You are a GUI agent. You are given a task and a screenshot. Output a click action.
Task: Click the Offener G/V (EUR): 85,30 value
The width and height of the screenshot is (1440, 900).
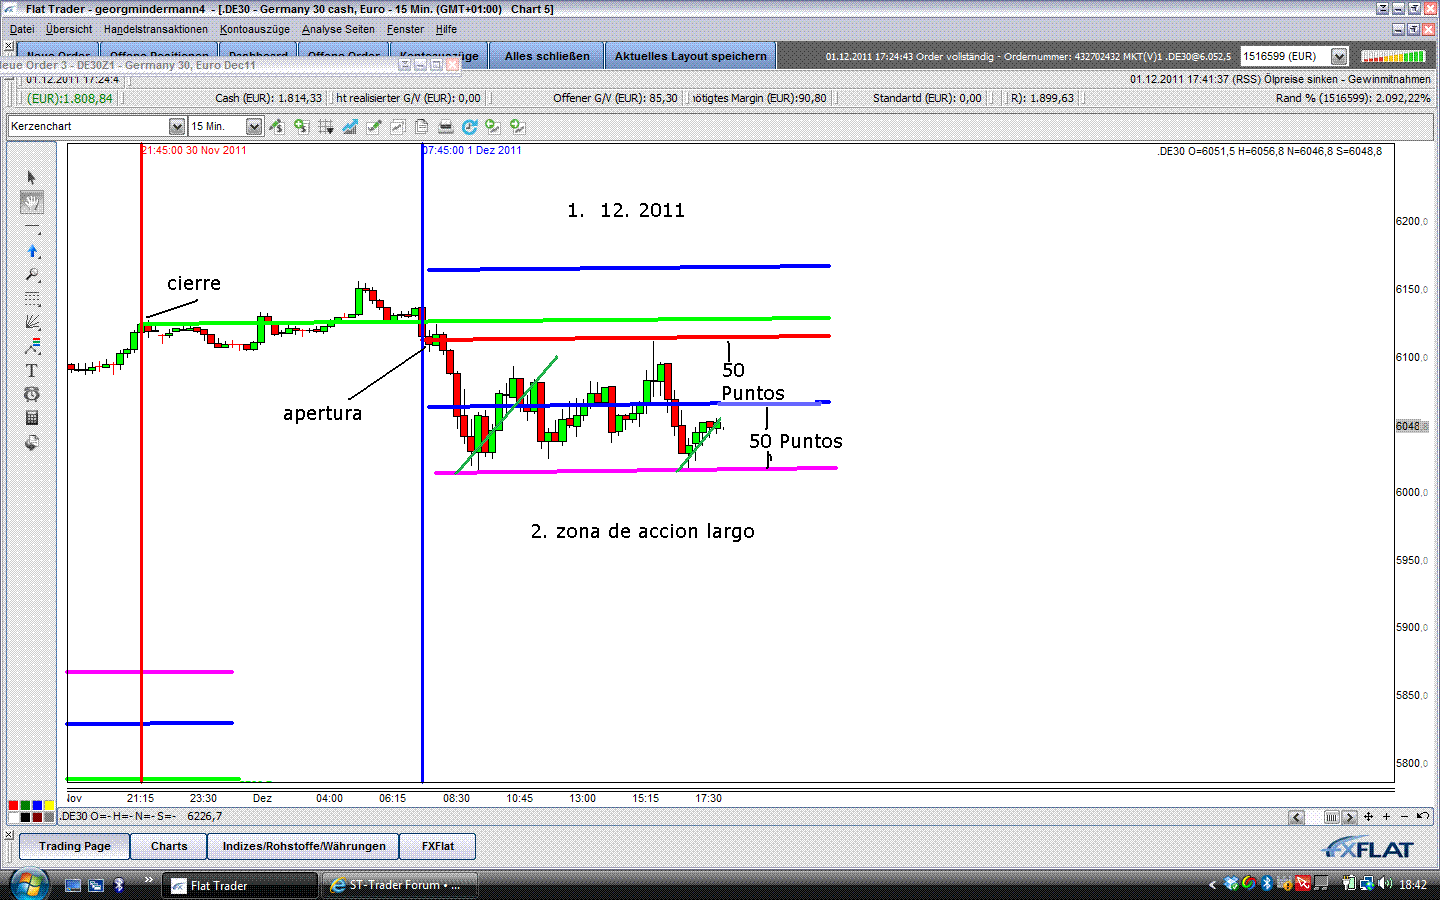615,98
